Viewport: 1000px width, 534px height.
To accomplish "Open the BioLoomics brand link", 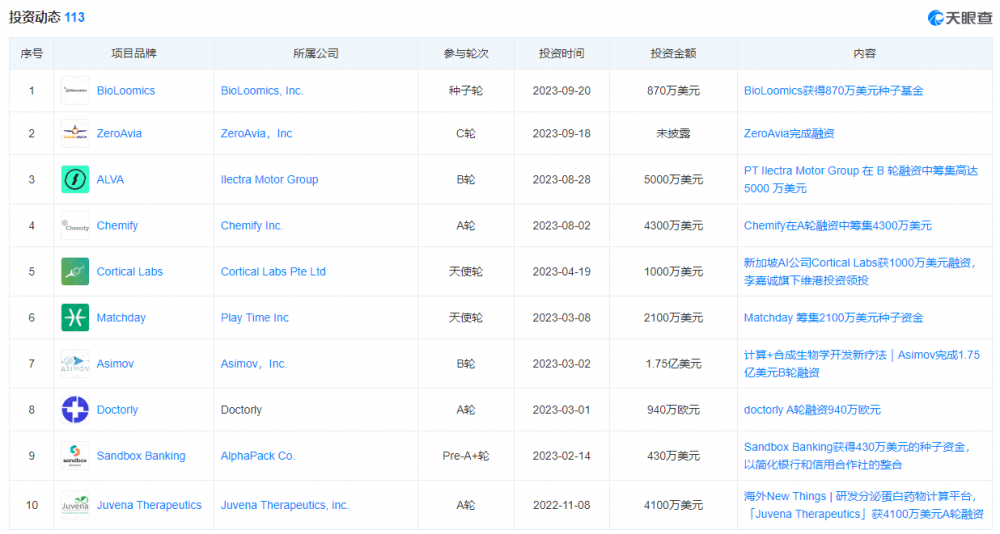I will [126, 91].
